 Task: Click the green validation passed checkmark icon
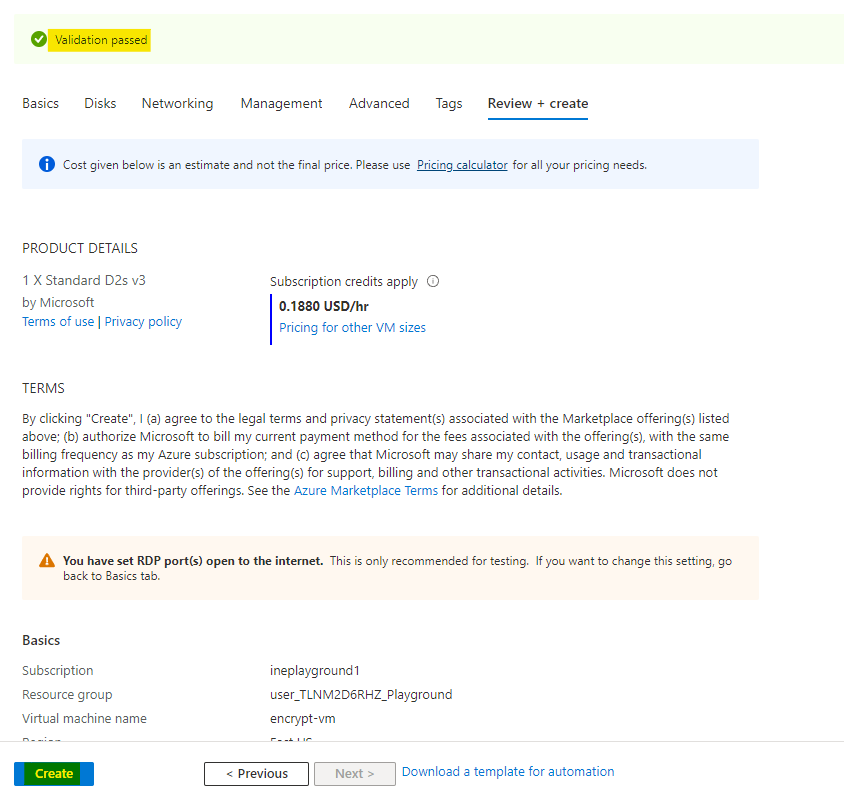point(39,40)
